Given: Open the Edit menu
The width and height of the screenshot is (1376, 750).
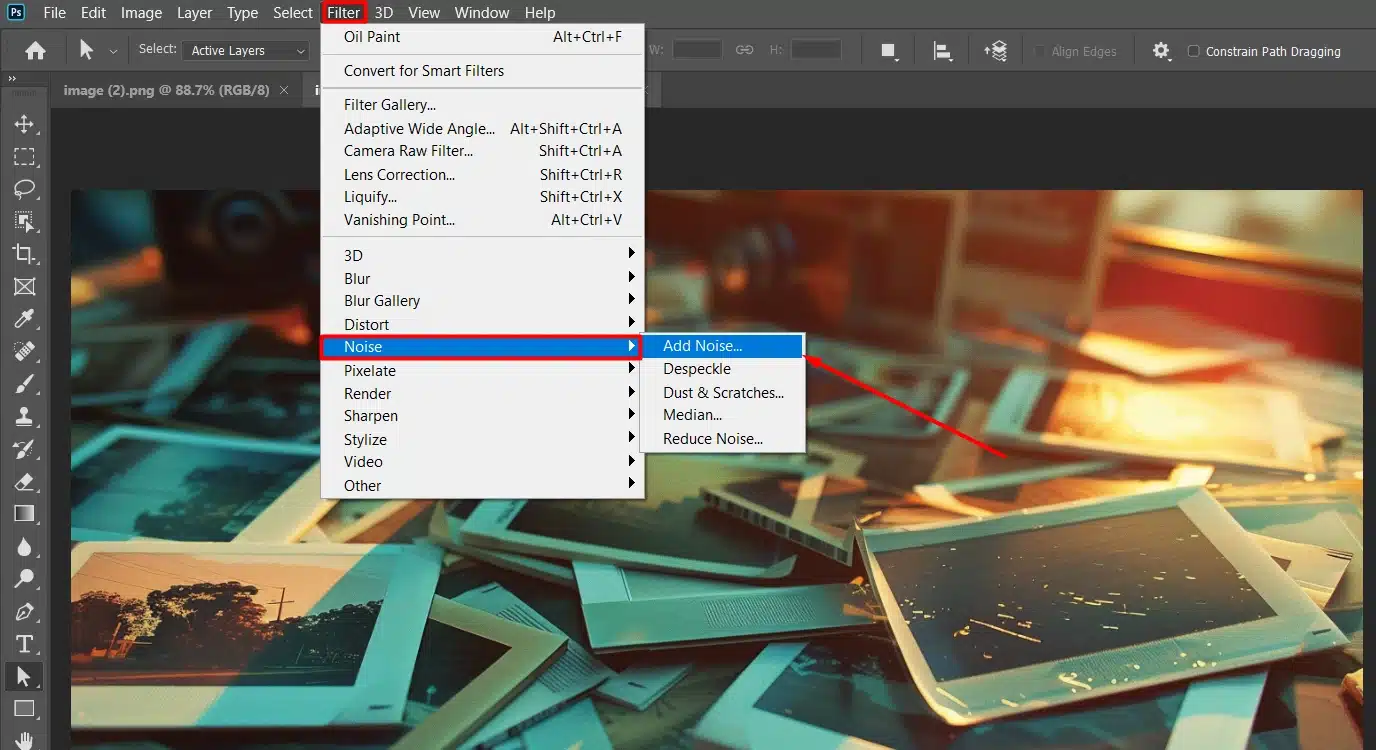Looking at the screenshot, I should click(x=93, y=13).
